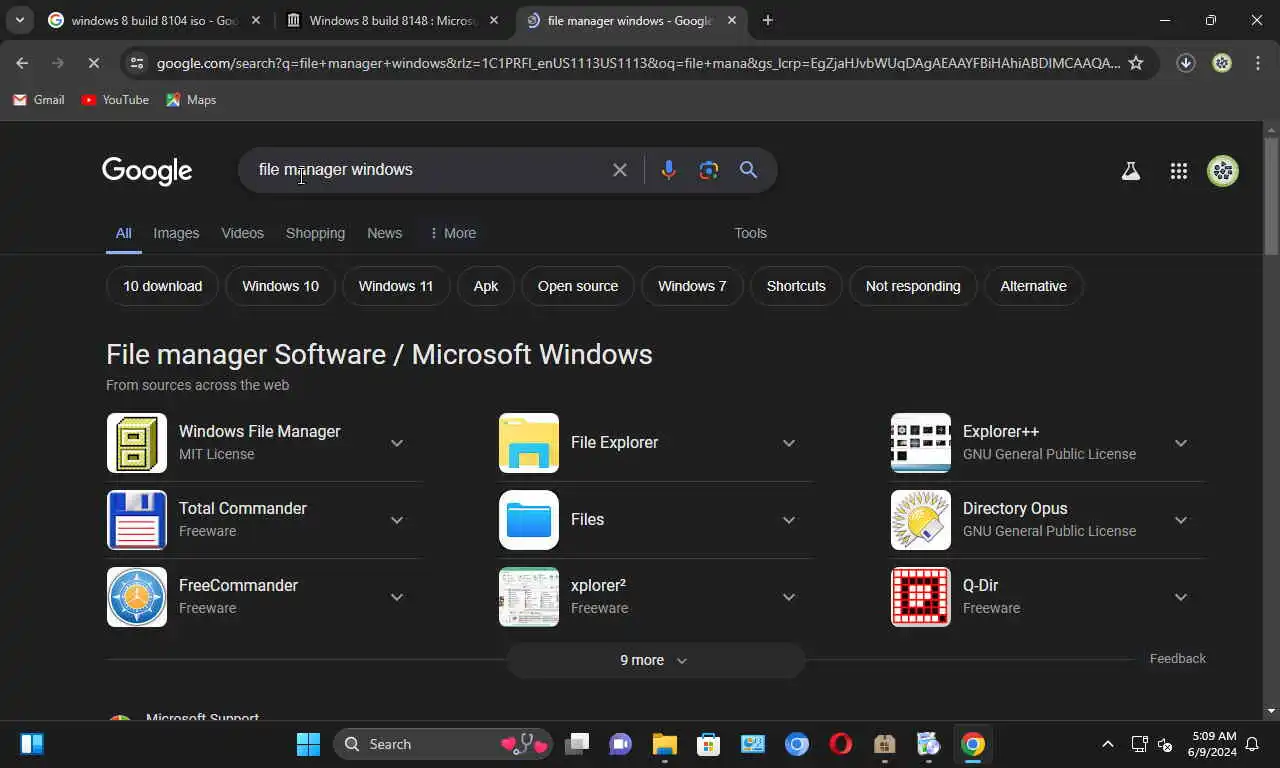Screen dimensions: 1280x768
Task: Apply the 'Open source' suggestion chip
Action: (x=578, y=286)
